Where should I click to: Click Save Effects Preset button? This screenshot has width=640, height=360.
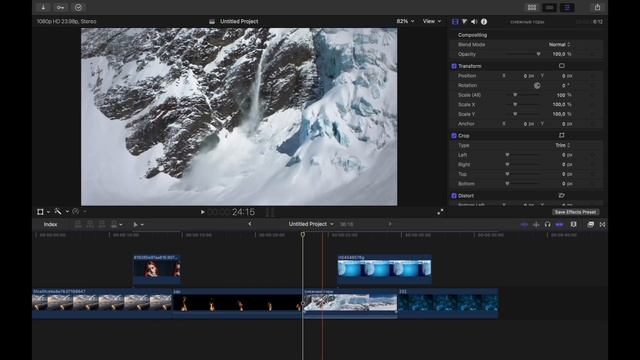(x=575, y=212)
